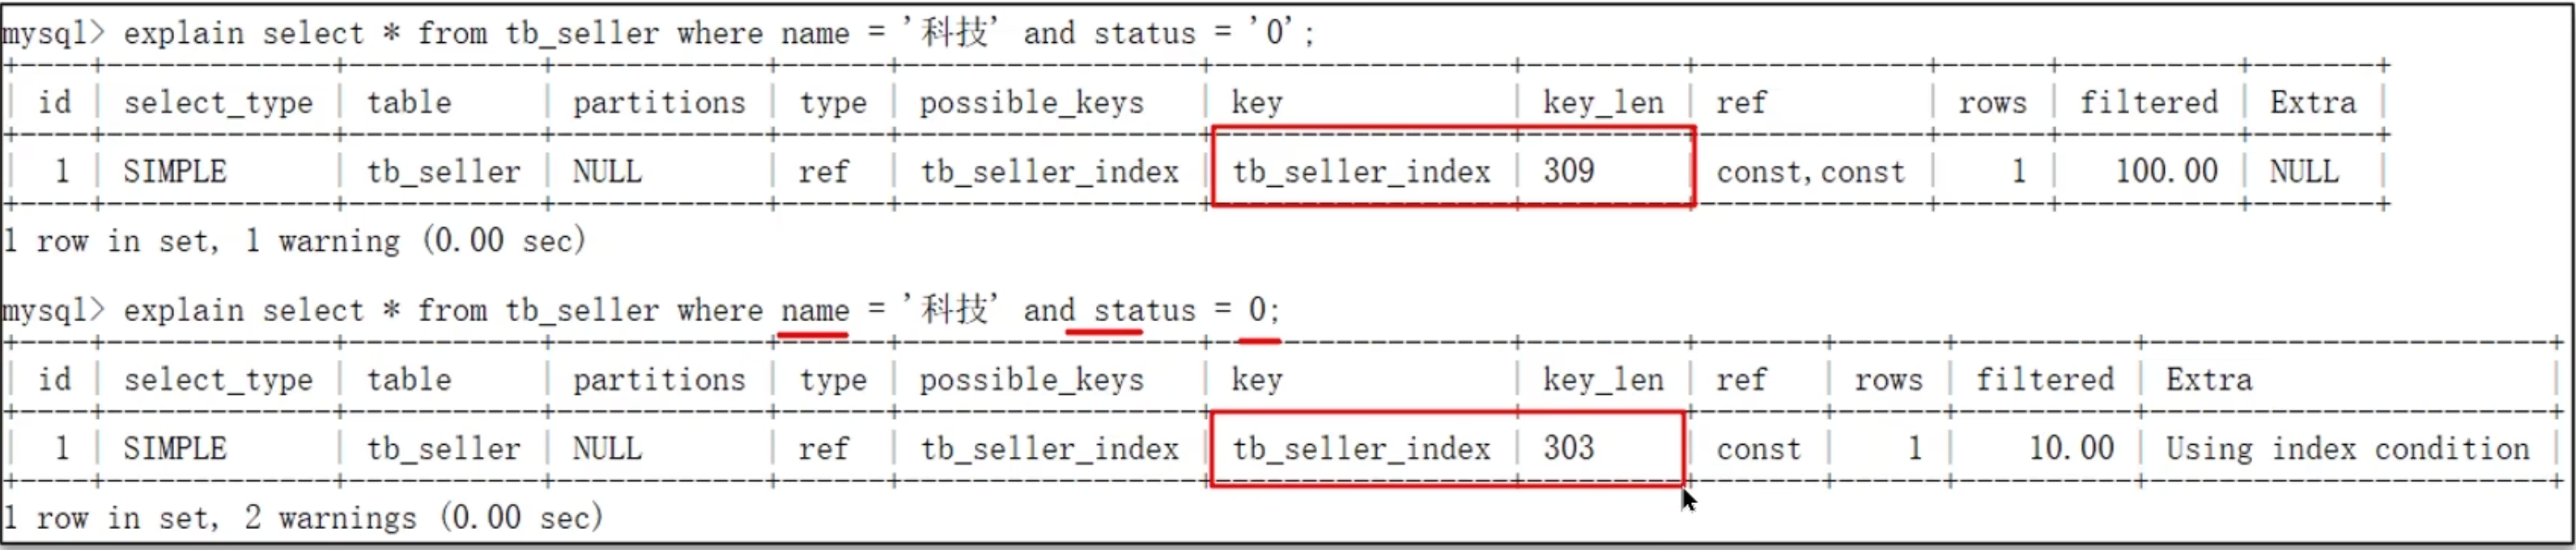Click tb_seller_index under key in first result

pyautogui.click(x=1361, y=172)
